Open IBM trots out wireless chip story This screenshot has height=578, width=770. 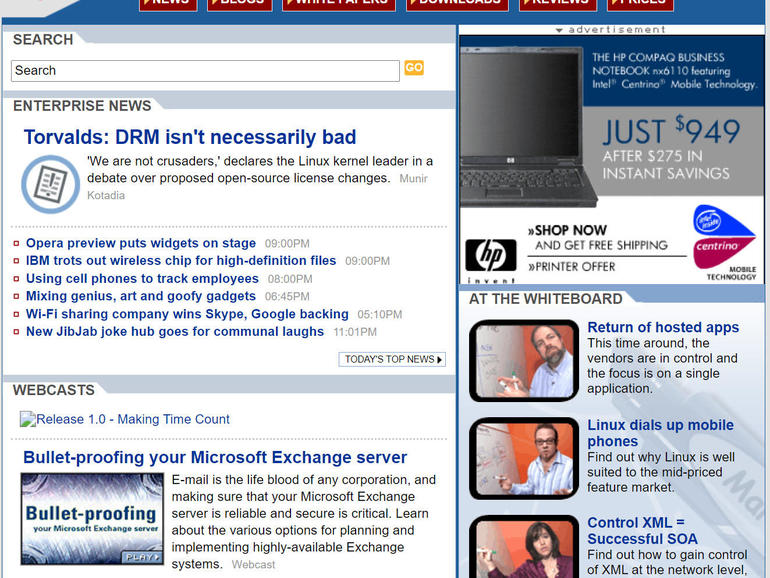(x=181, y=261)
